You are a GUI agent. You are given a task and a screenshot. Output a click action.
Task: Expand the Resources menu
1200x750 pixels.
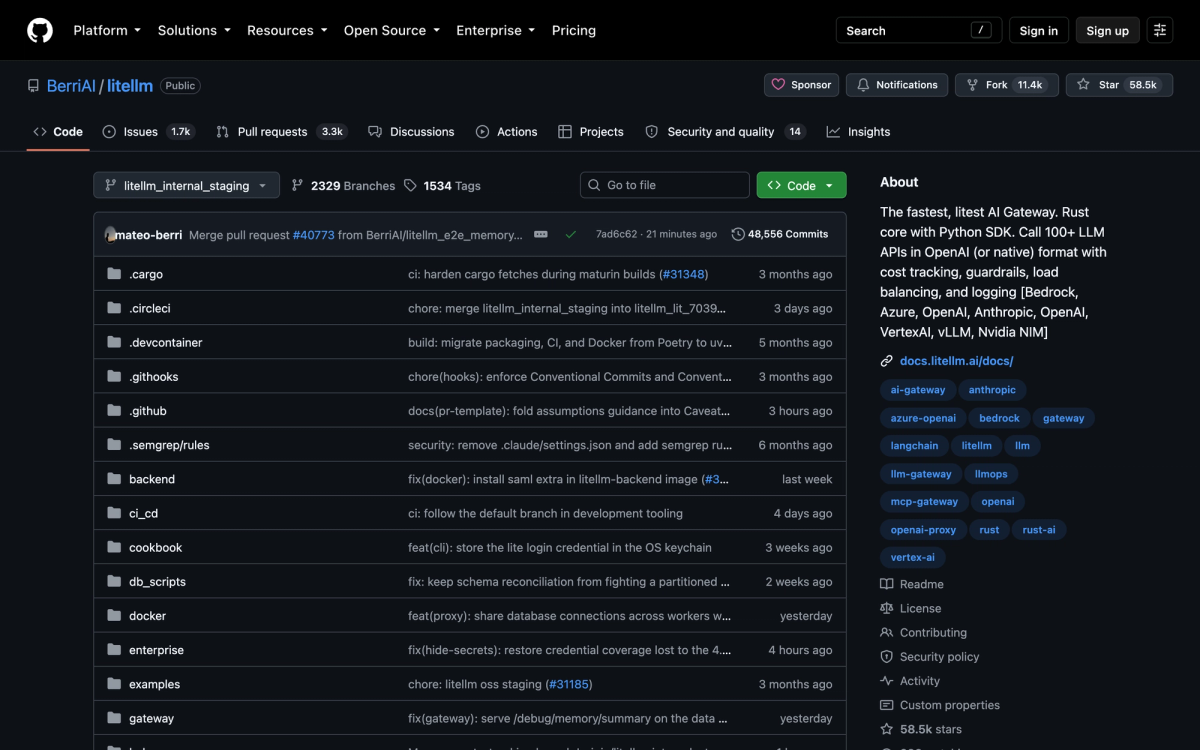tap(287, 30)
